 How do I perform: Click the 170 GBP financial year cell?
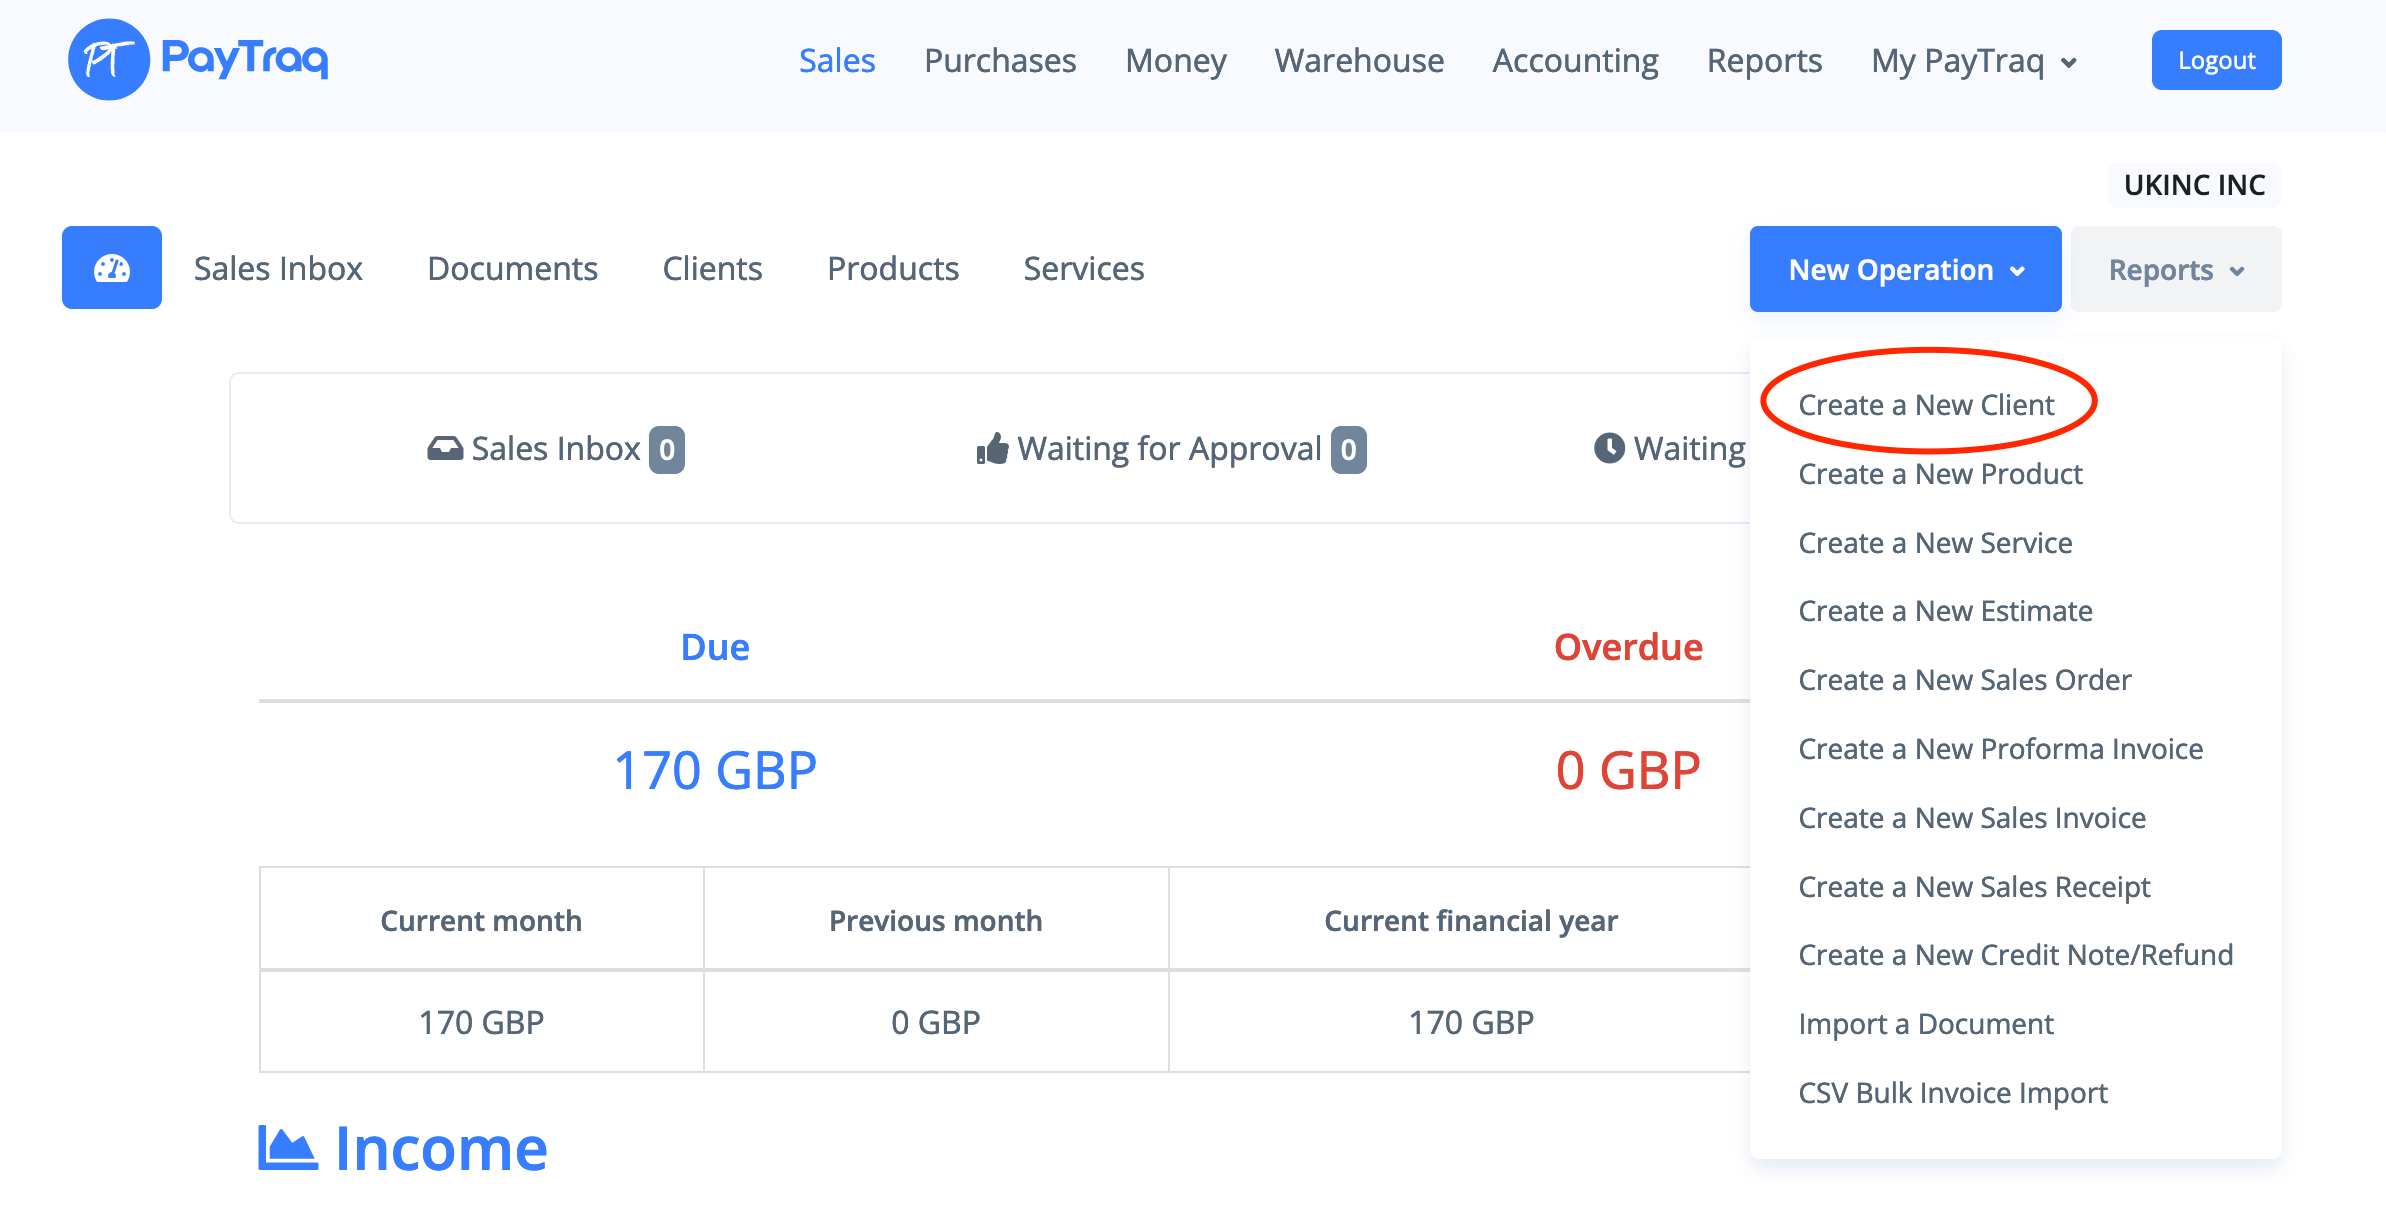[1471, 1023]
